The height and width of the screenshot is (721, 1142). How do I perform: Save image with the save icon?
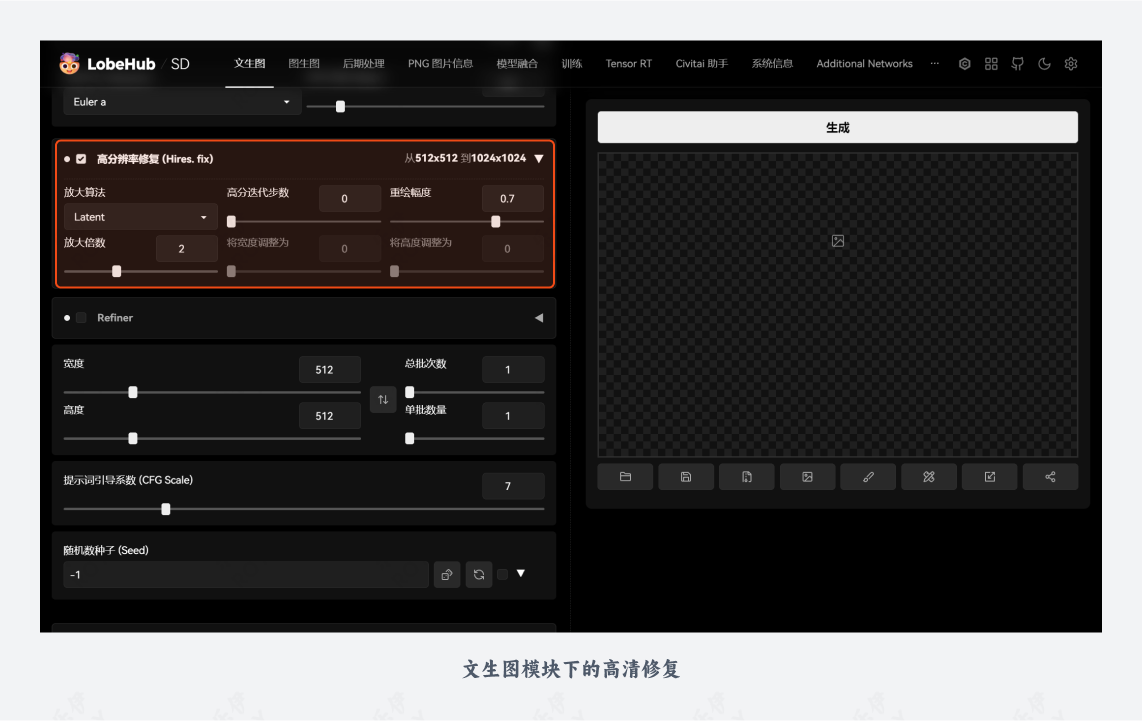click(x=686, y=477)
